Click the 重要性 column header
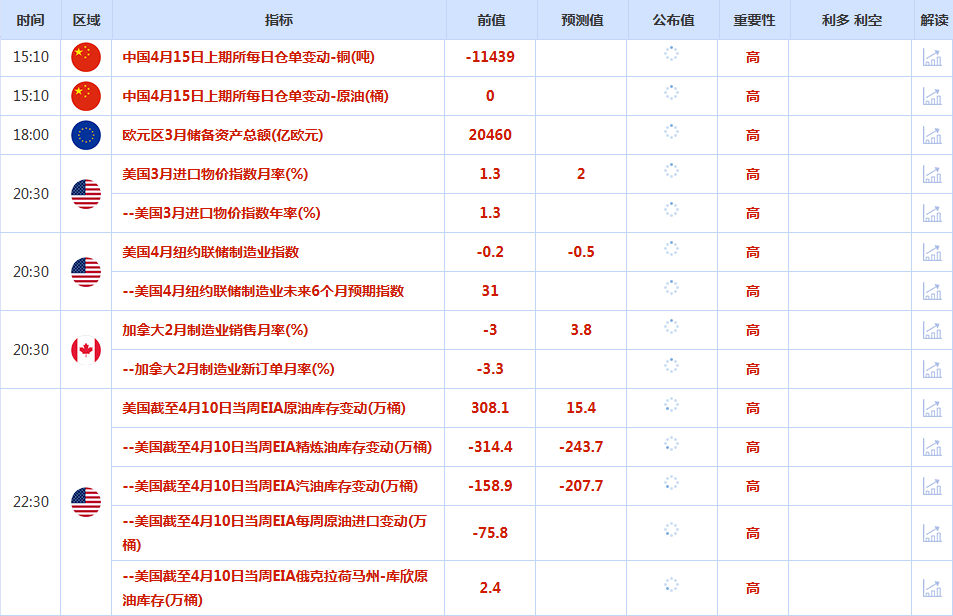Screen dimensions: 953x616 pos(753,20)
